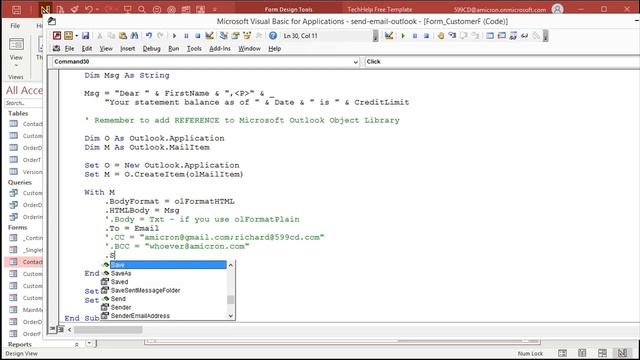Viewport: 640px width, 360px height.
Task: Click View Microsoft Access icon in VBA toolbar
Action: 57,36
